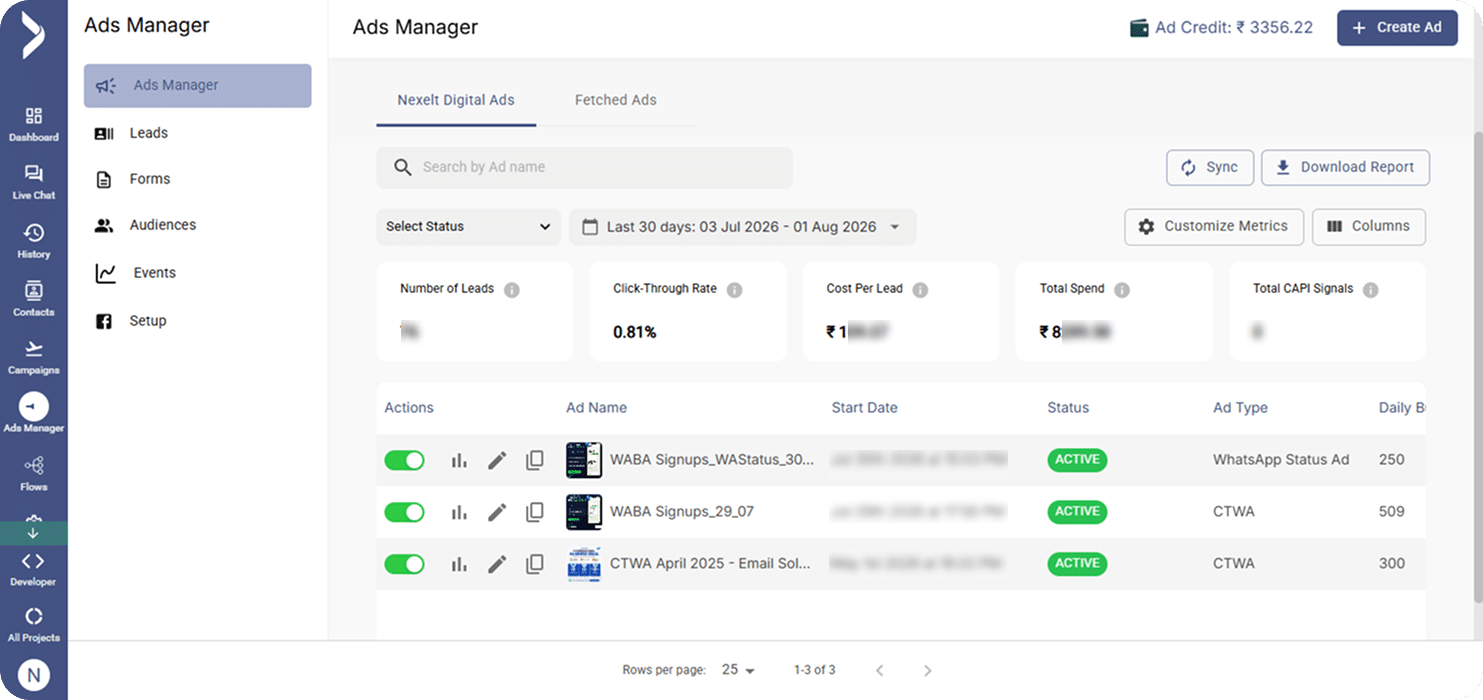This screenshot has width=1483, height=700.
Task: View stats icon for WABA Signups_29_07
Action: pyautogui.click(x=459, y=512)
